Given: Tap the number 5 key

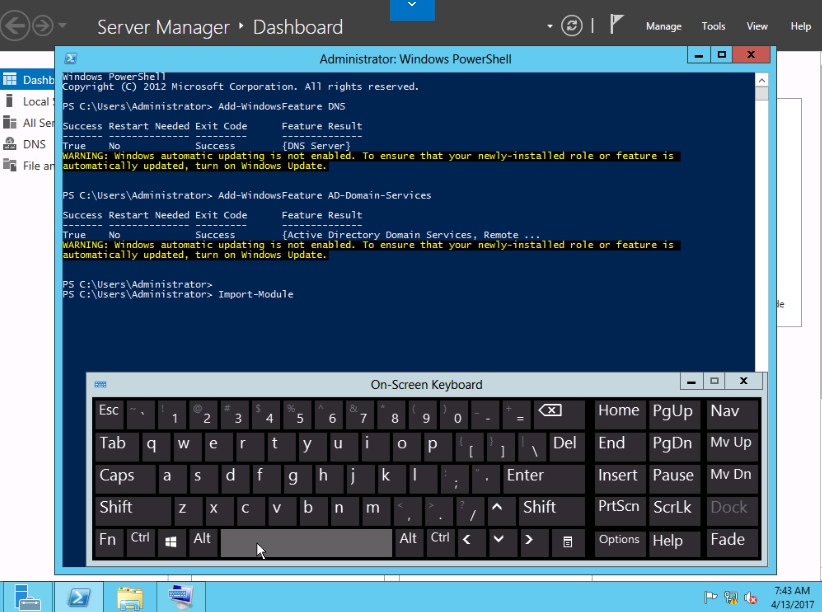Looking at the screenshot, I should [299, 413].
